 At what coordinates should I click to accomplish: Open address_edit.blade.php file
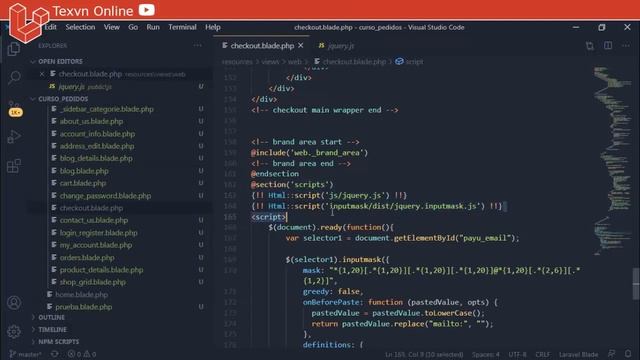(96, 146)
